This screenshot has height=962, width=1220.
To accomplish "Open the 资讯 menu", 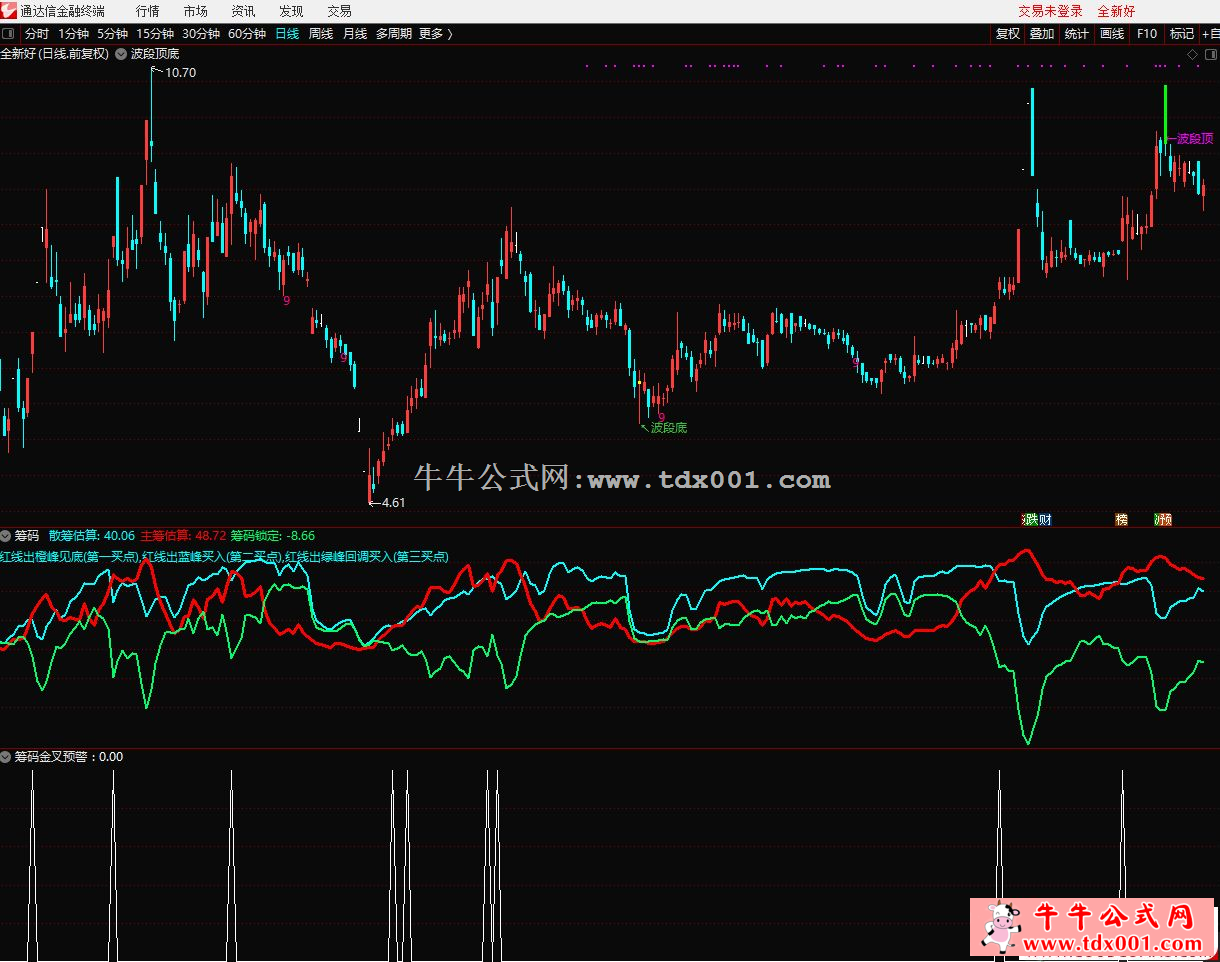I will click(243, 11).
